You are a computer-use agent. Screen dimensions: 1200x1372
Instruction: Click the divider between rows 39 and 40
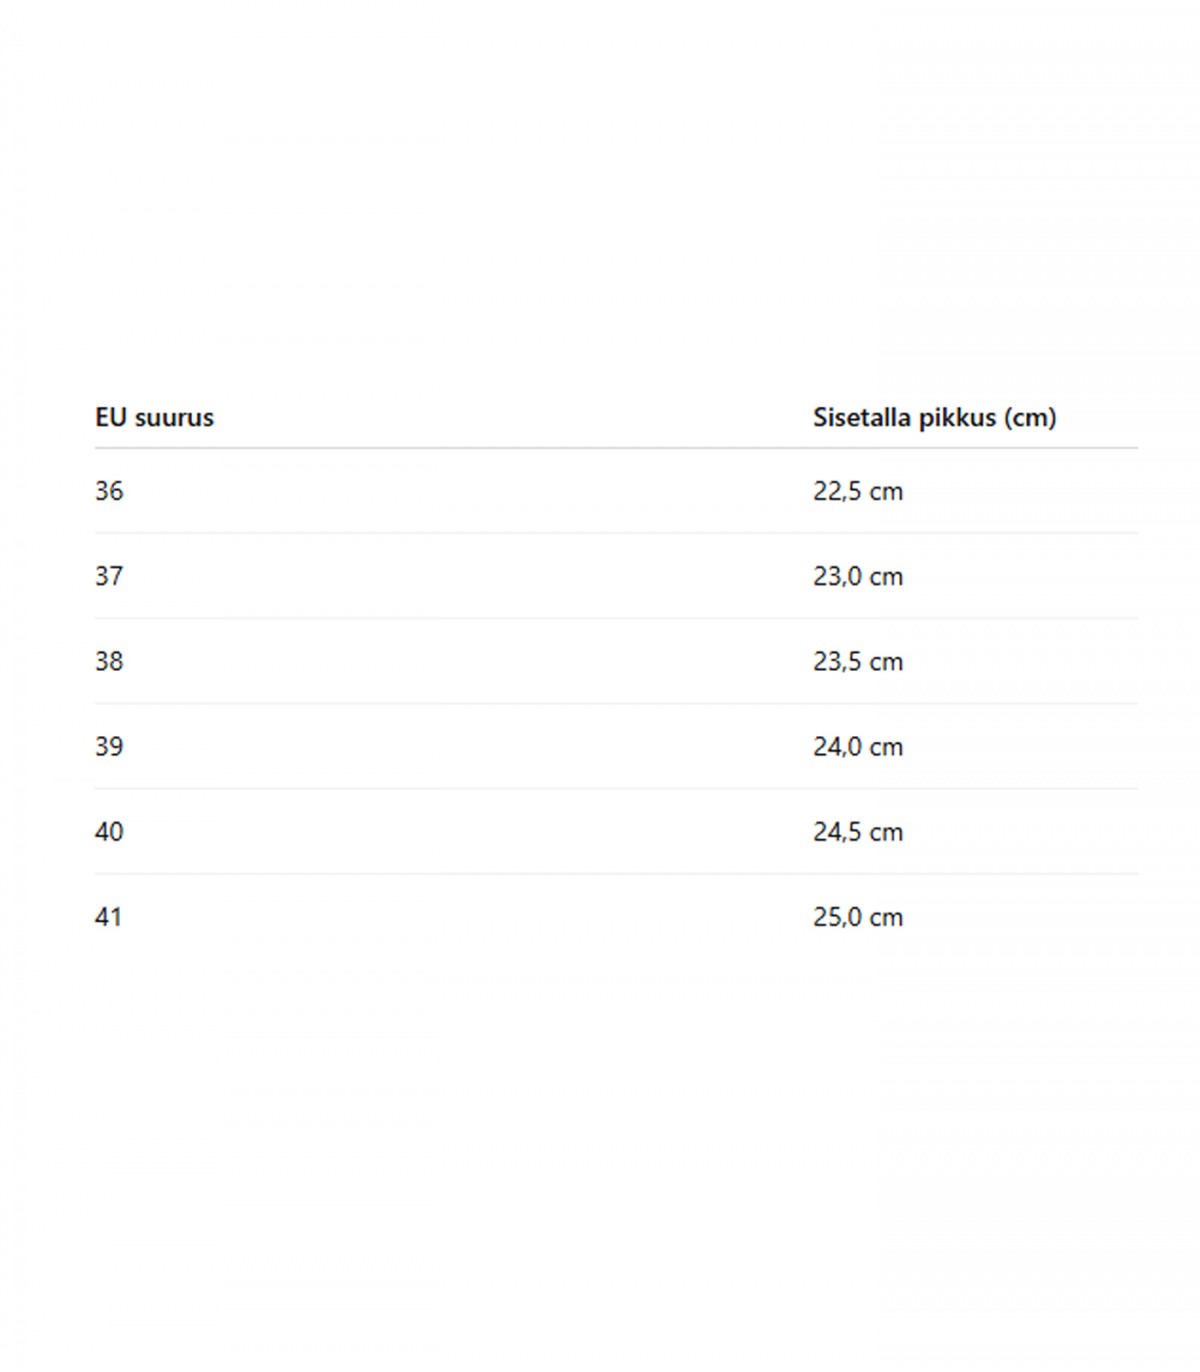pyautogui.click(x=616, y=788)
